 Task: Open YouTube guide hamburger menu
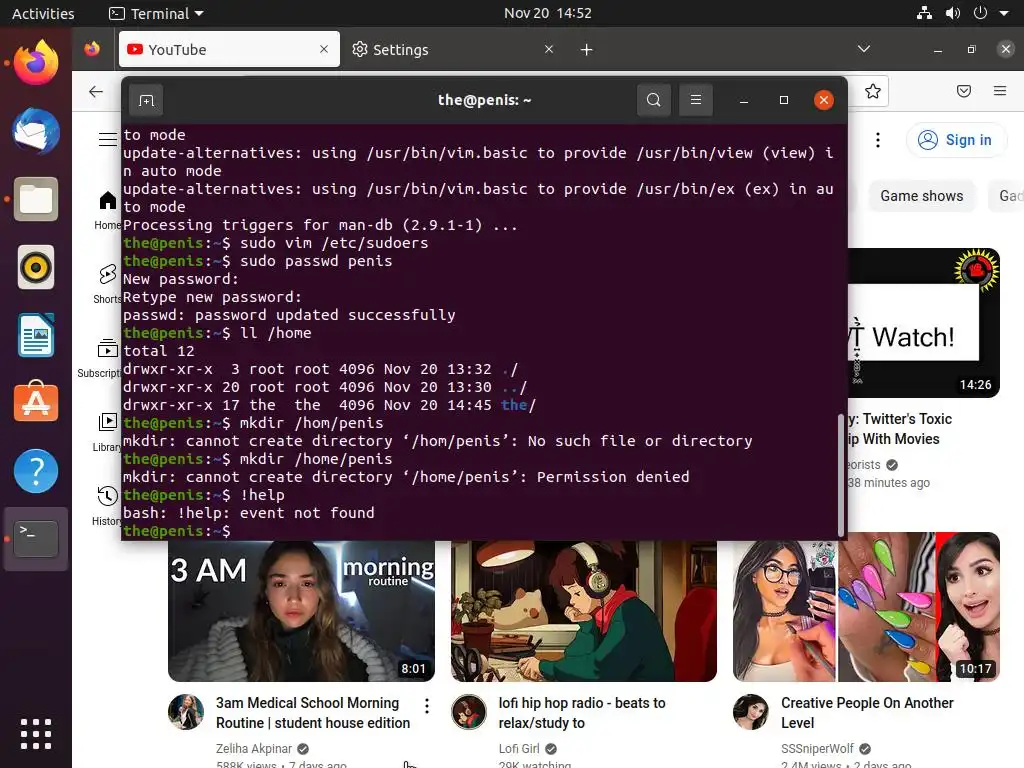point(108,139)
